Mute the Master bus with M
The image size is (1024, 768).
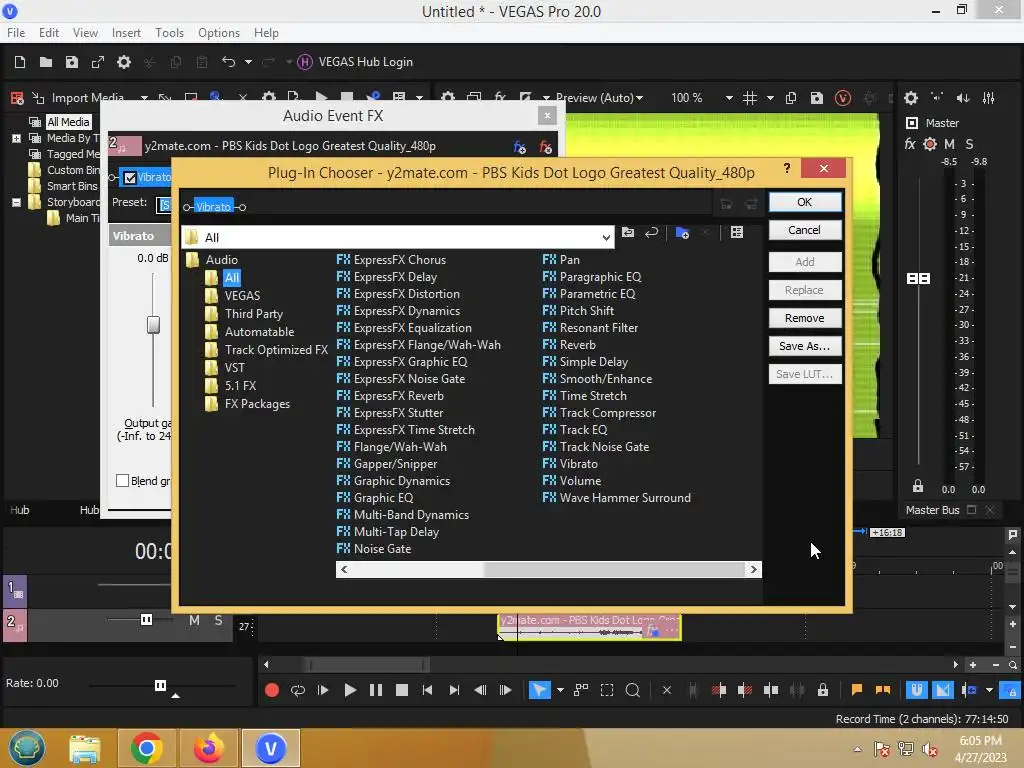click(949, 144)
